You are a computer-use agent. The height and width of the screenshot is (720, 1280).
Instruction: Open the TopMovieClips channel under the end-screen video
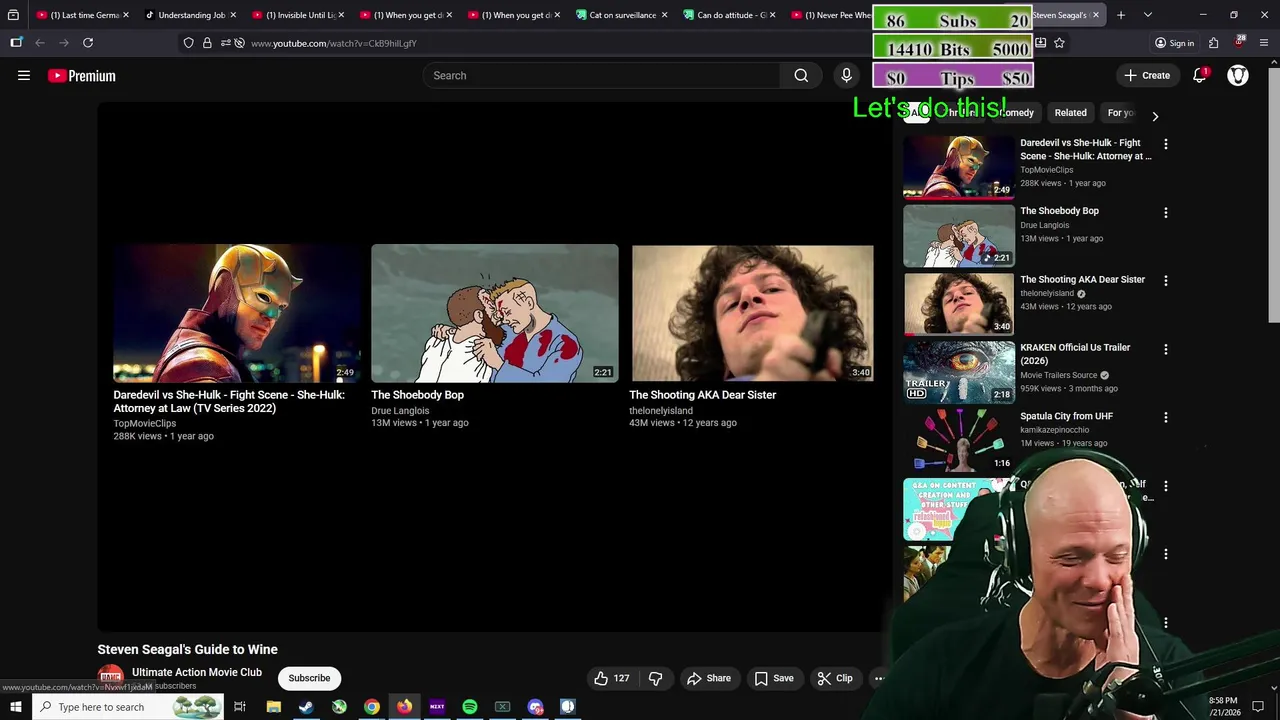pyautogui.click(x=145, y=423)
